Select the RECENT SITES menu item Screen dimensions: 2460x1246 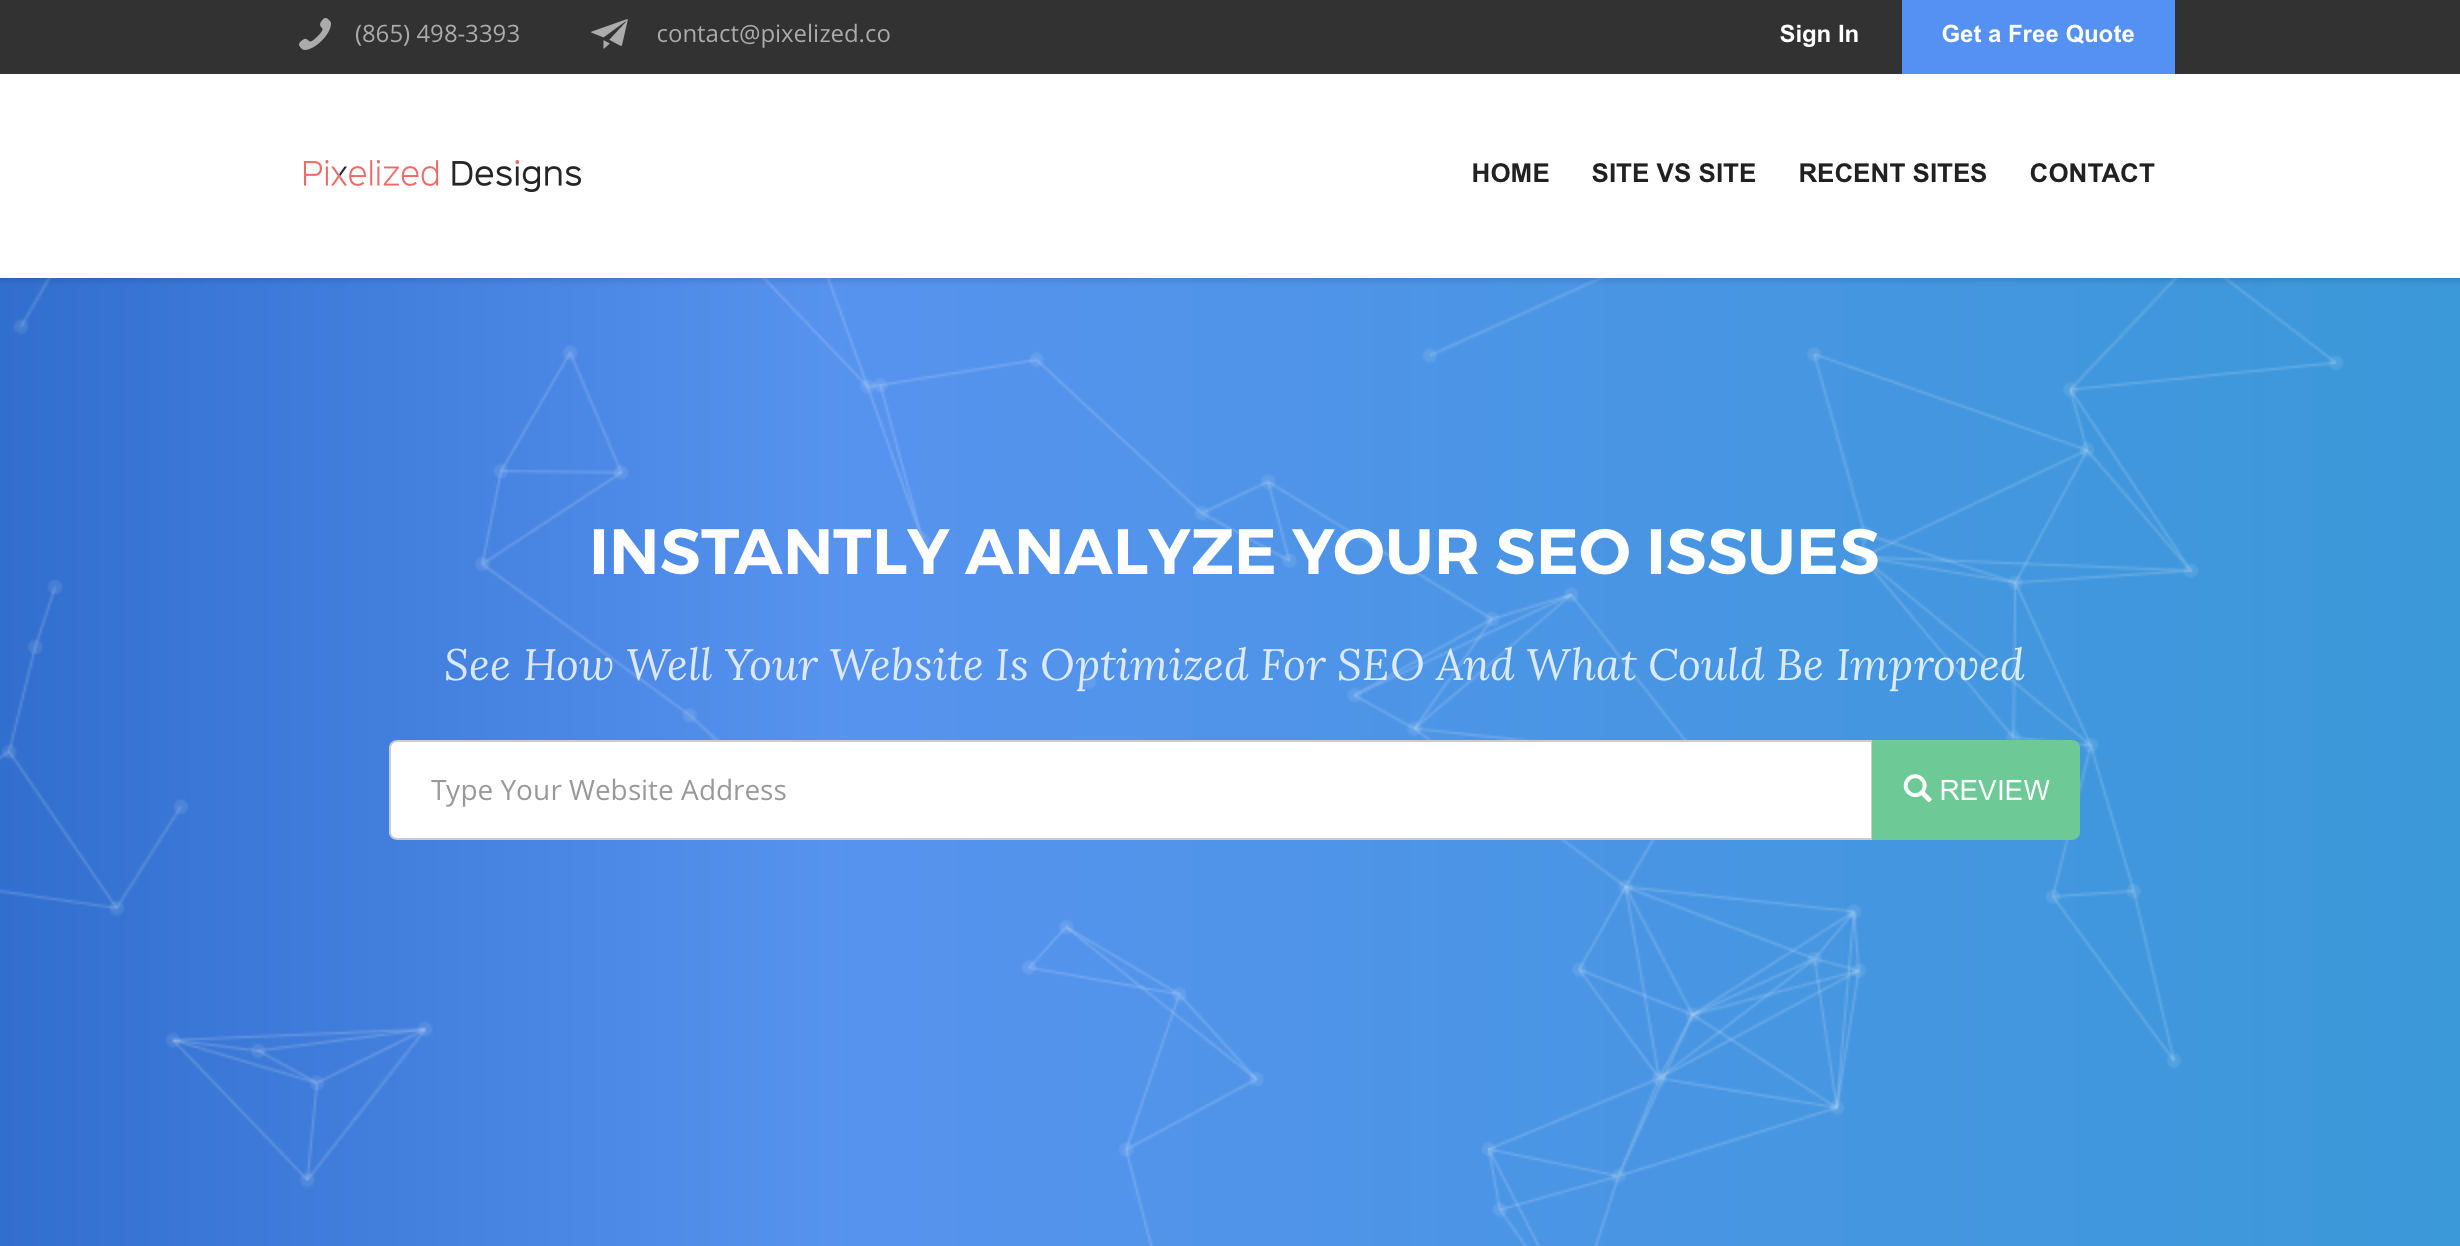coord(1893,173)
